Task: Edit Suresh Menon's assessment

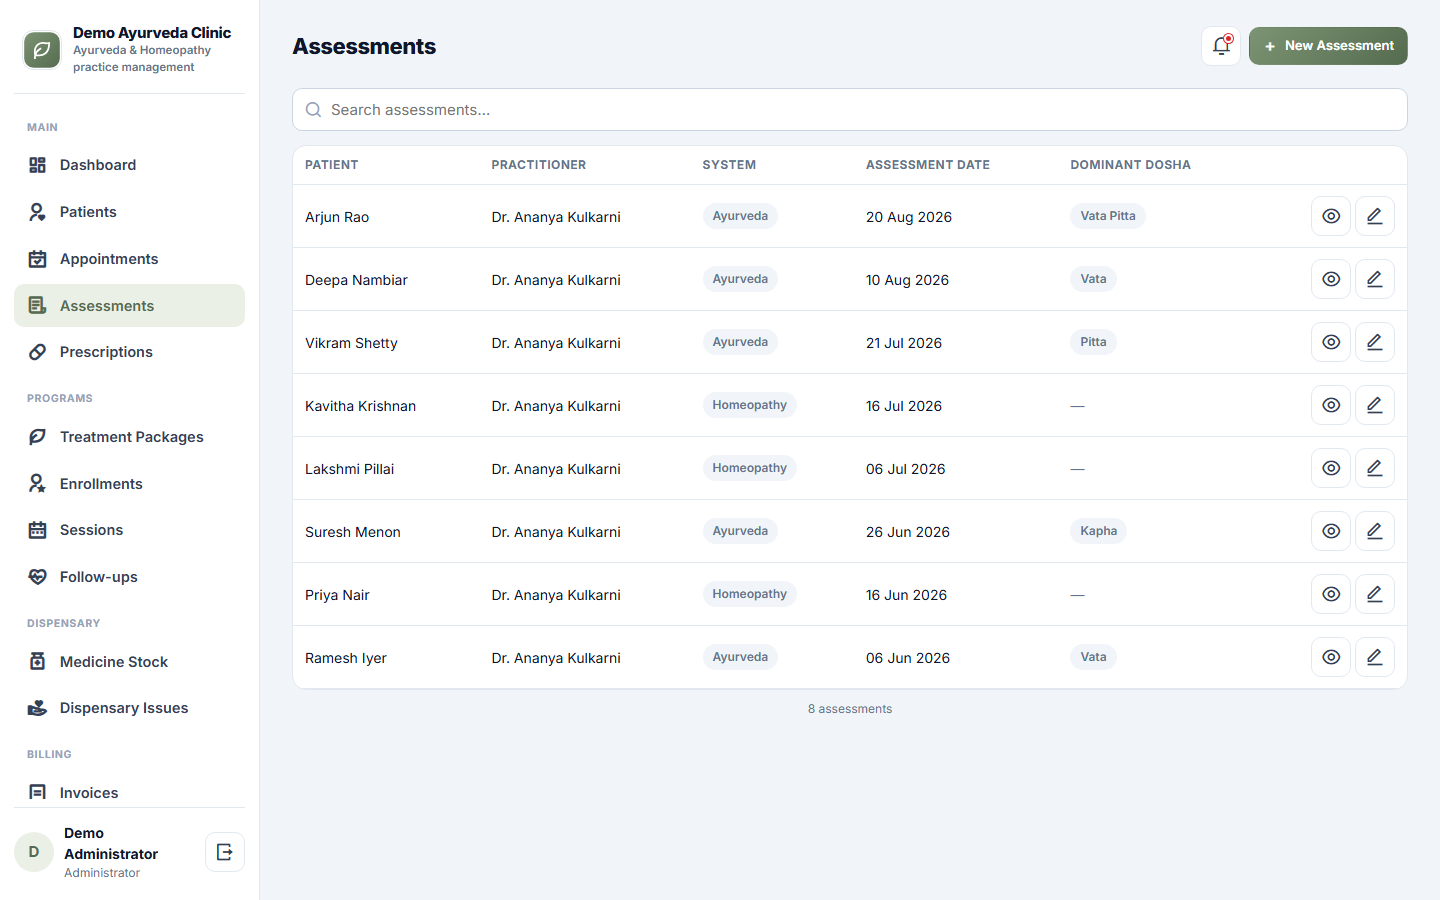Action: 1375,531
